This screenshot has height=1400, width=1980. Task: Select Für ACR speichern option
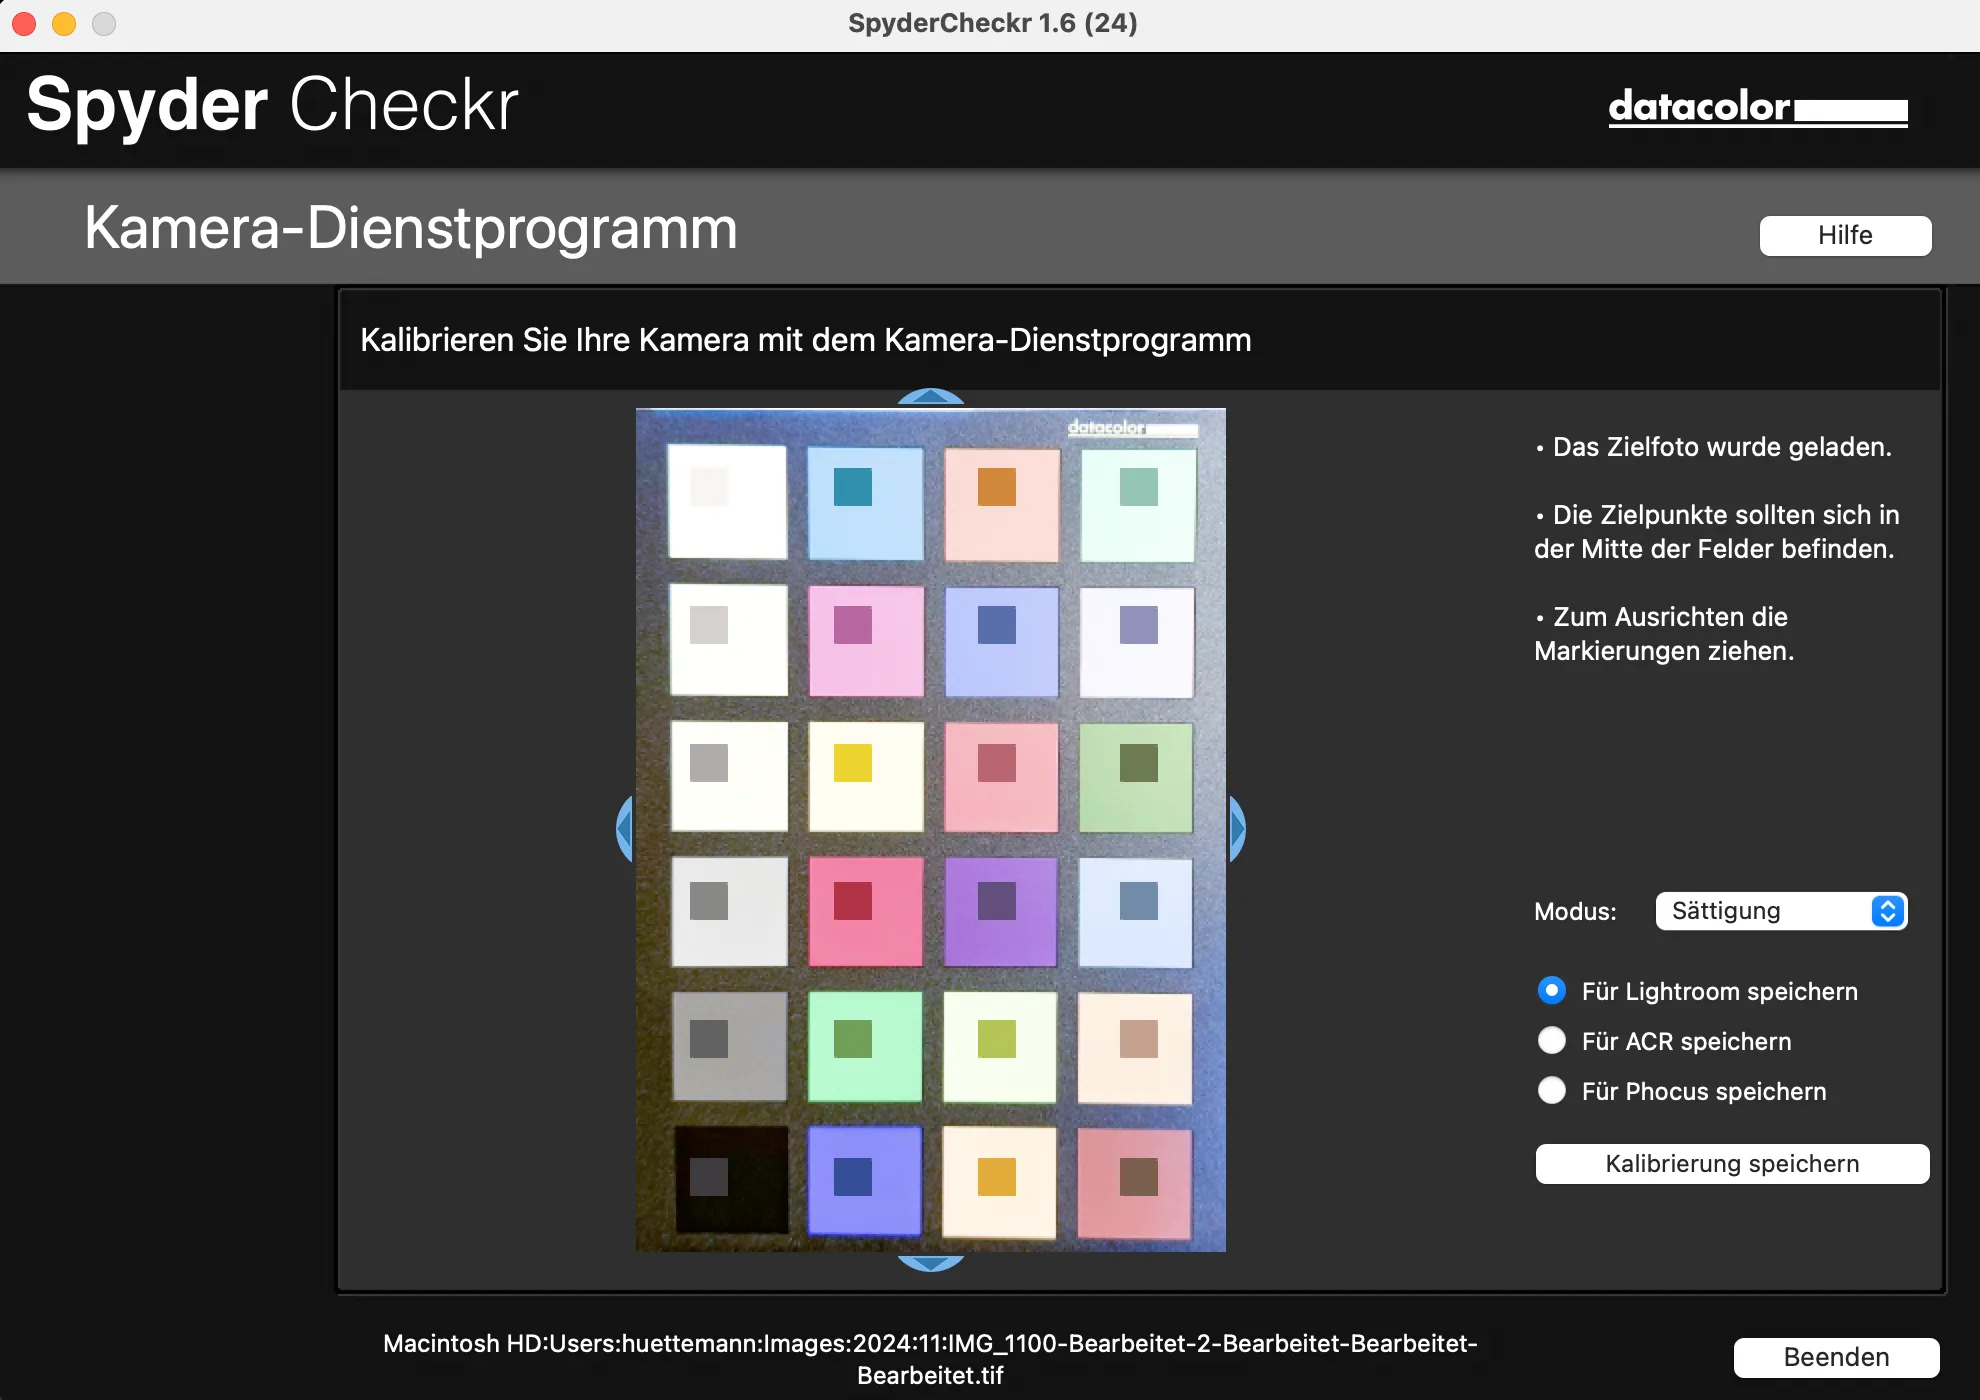[x=1551, y=1041]
